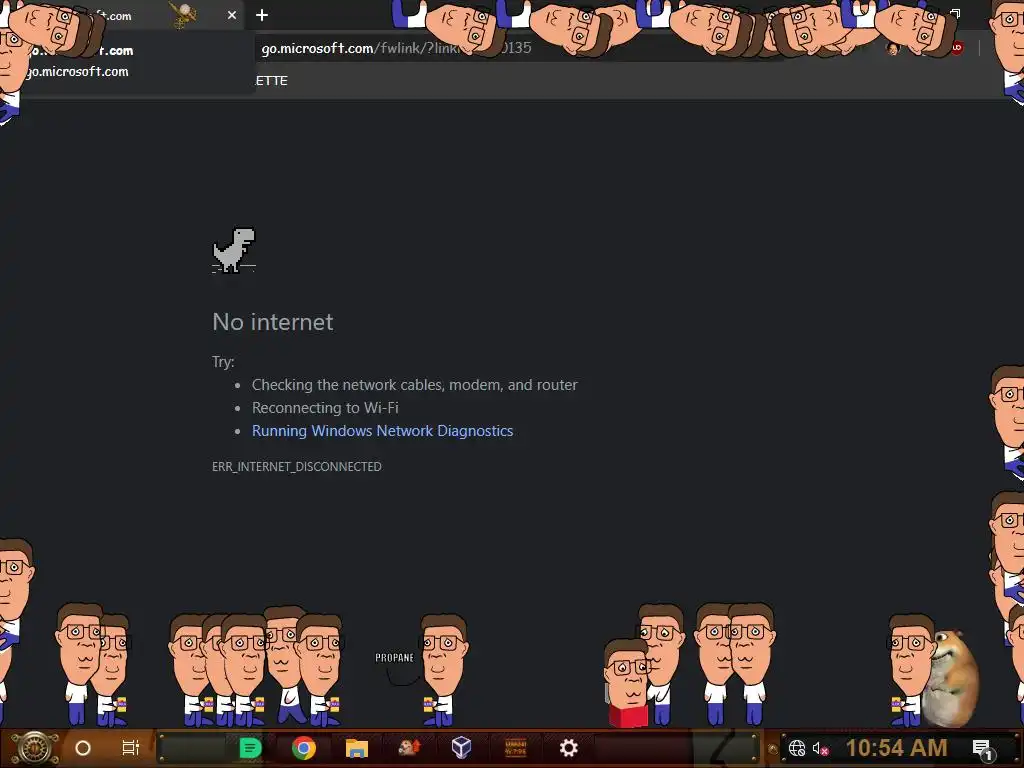Open the brown abacus taskbar app
Screen dimensions: 1024x768
point(515,748)
